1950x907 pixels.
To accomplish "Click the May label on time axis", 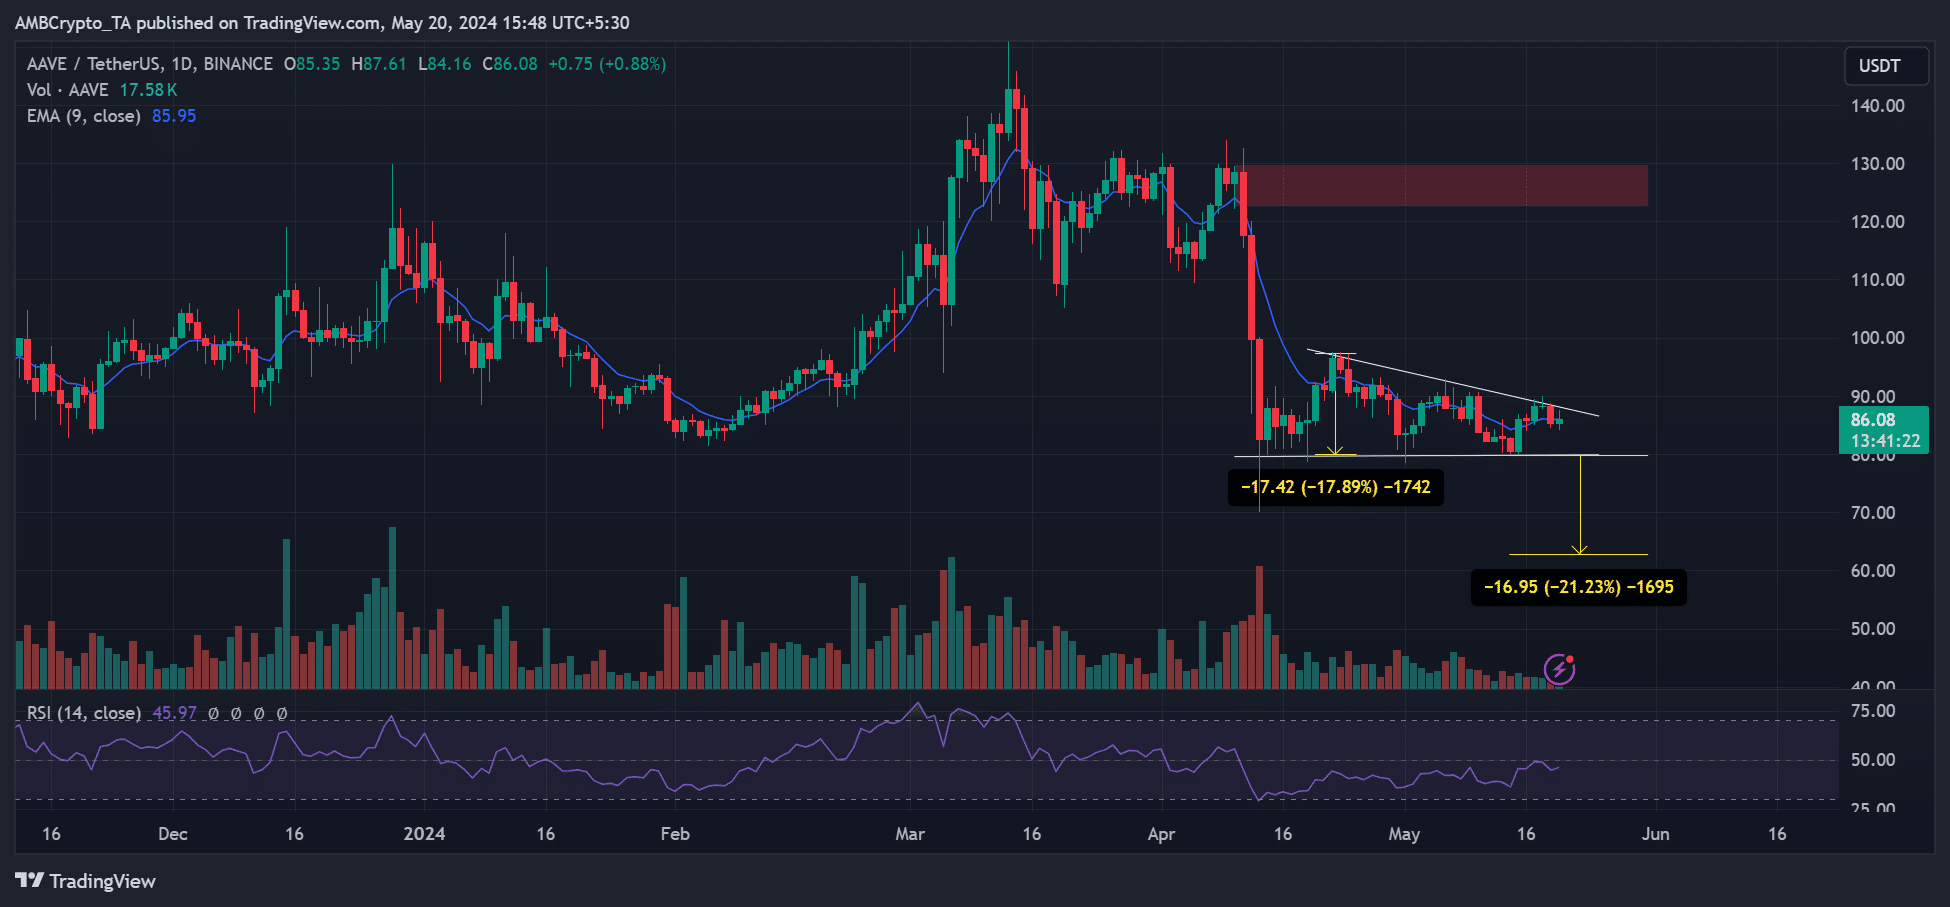I will point(1404,834).
